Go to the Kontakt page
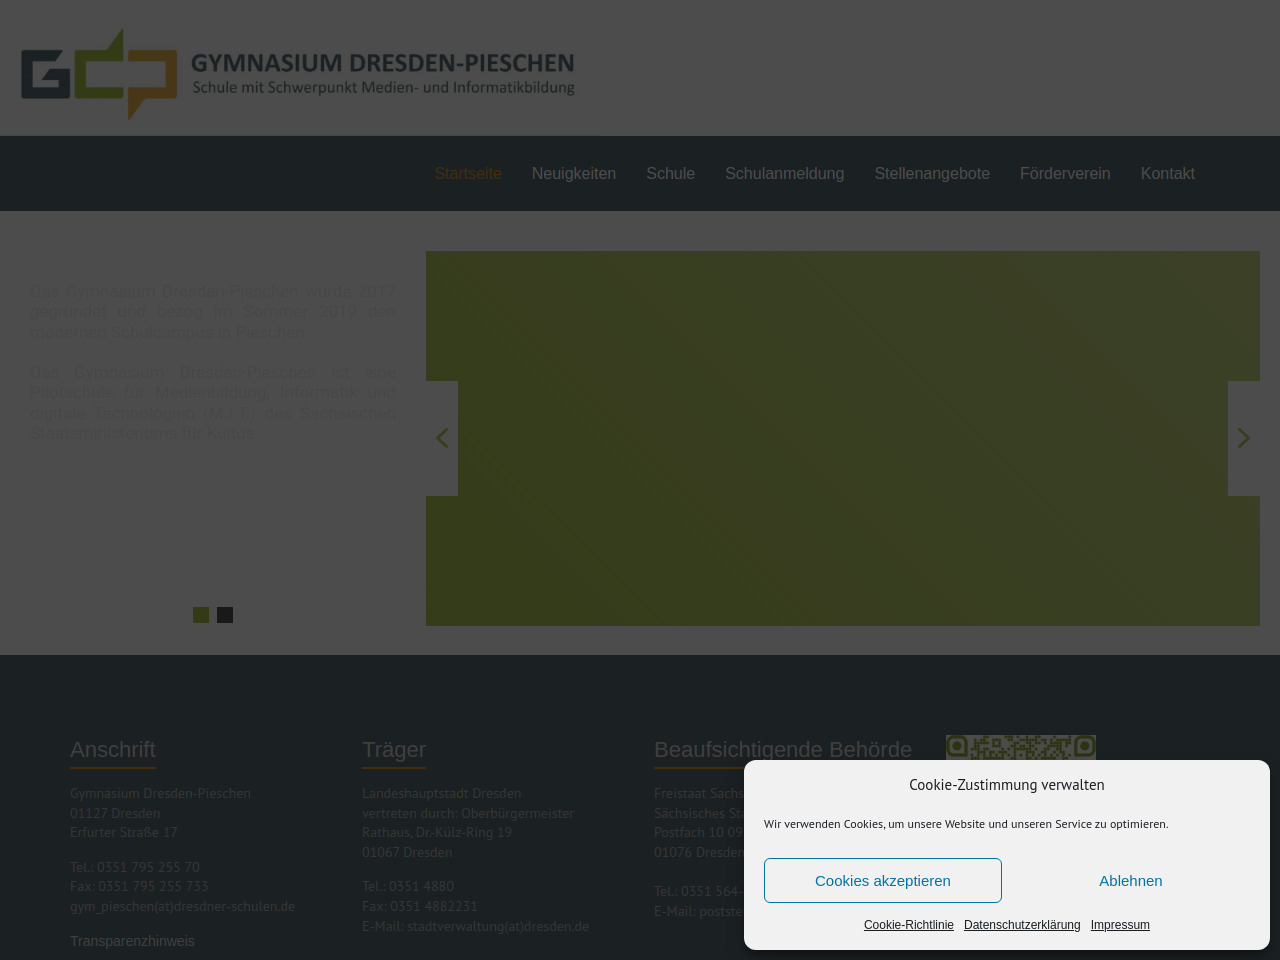The image size is (1280, 960). (1167, 174)
